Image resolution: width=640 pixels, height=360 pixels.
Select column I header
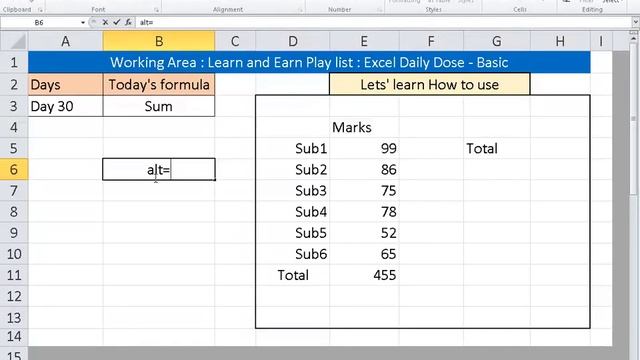601,41
